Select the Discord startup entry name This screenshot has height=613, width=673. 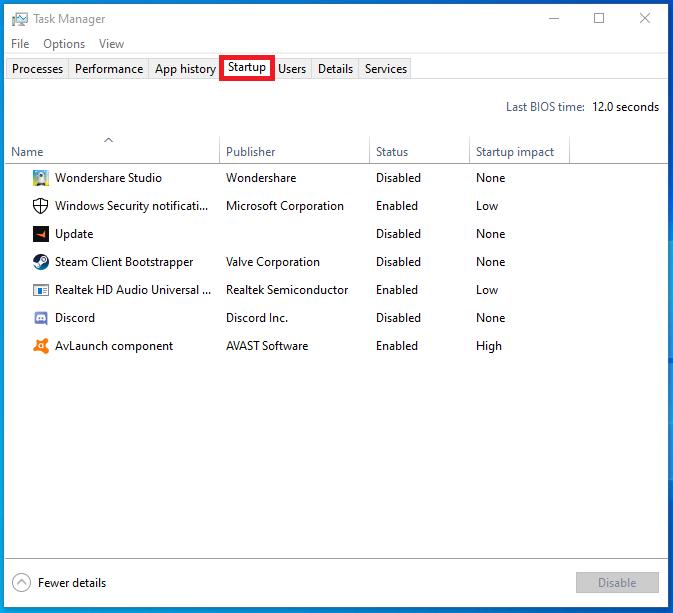75,318
